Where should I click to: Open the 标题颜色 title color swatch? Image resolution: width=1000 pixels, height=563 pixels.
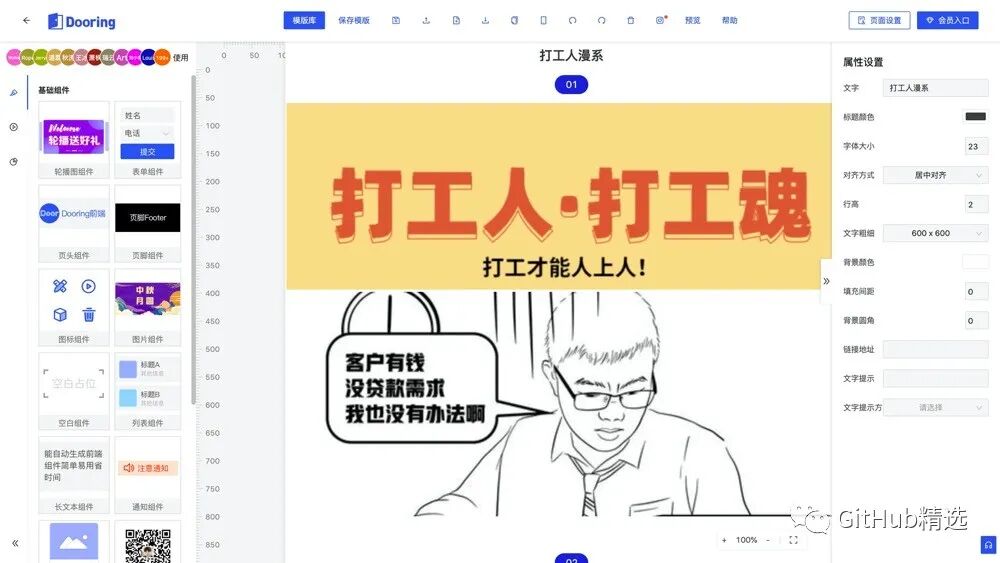click(x=976, y=117)
